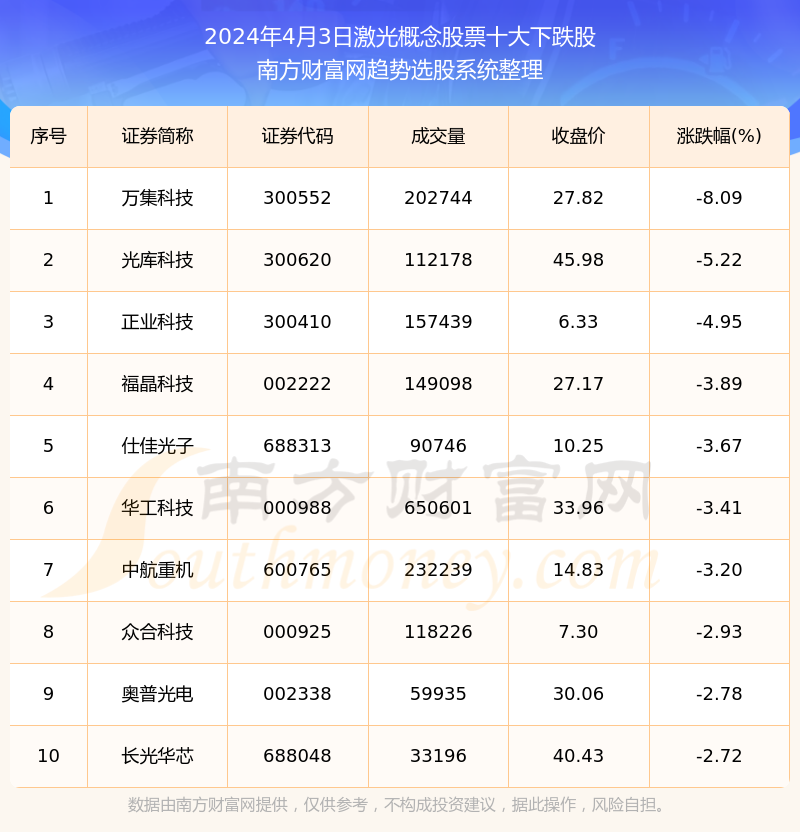The height and width of the screenshot is (832, 800).
Task: Click the 证券简称 column header
Action: click(x=157, y=136)
